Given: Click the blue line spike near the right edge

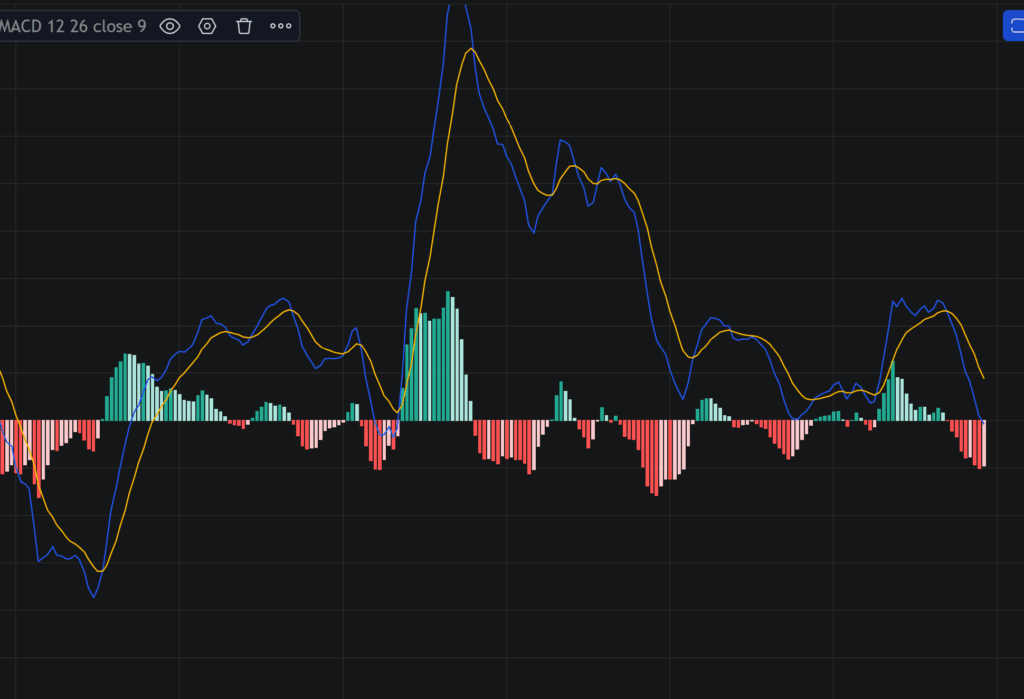Looking at the screenshot, I should click(x=900, y=298).
